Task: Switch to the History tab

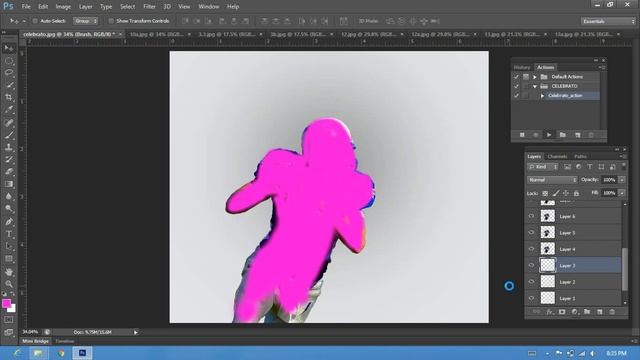Action: [522, 67]
